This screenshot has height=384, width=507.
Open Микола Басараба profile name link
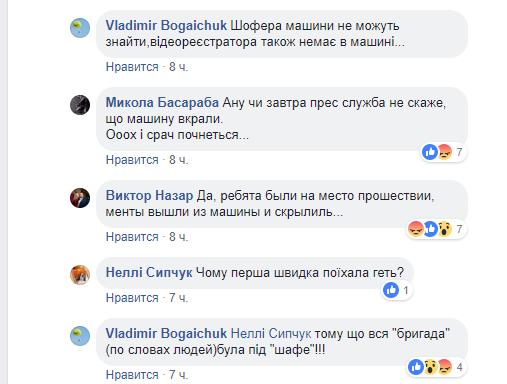162,103
